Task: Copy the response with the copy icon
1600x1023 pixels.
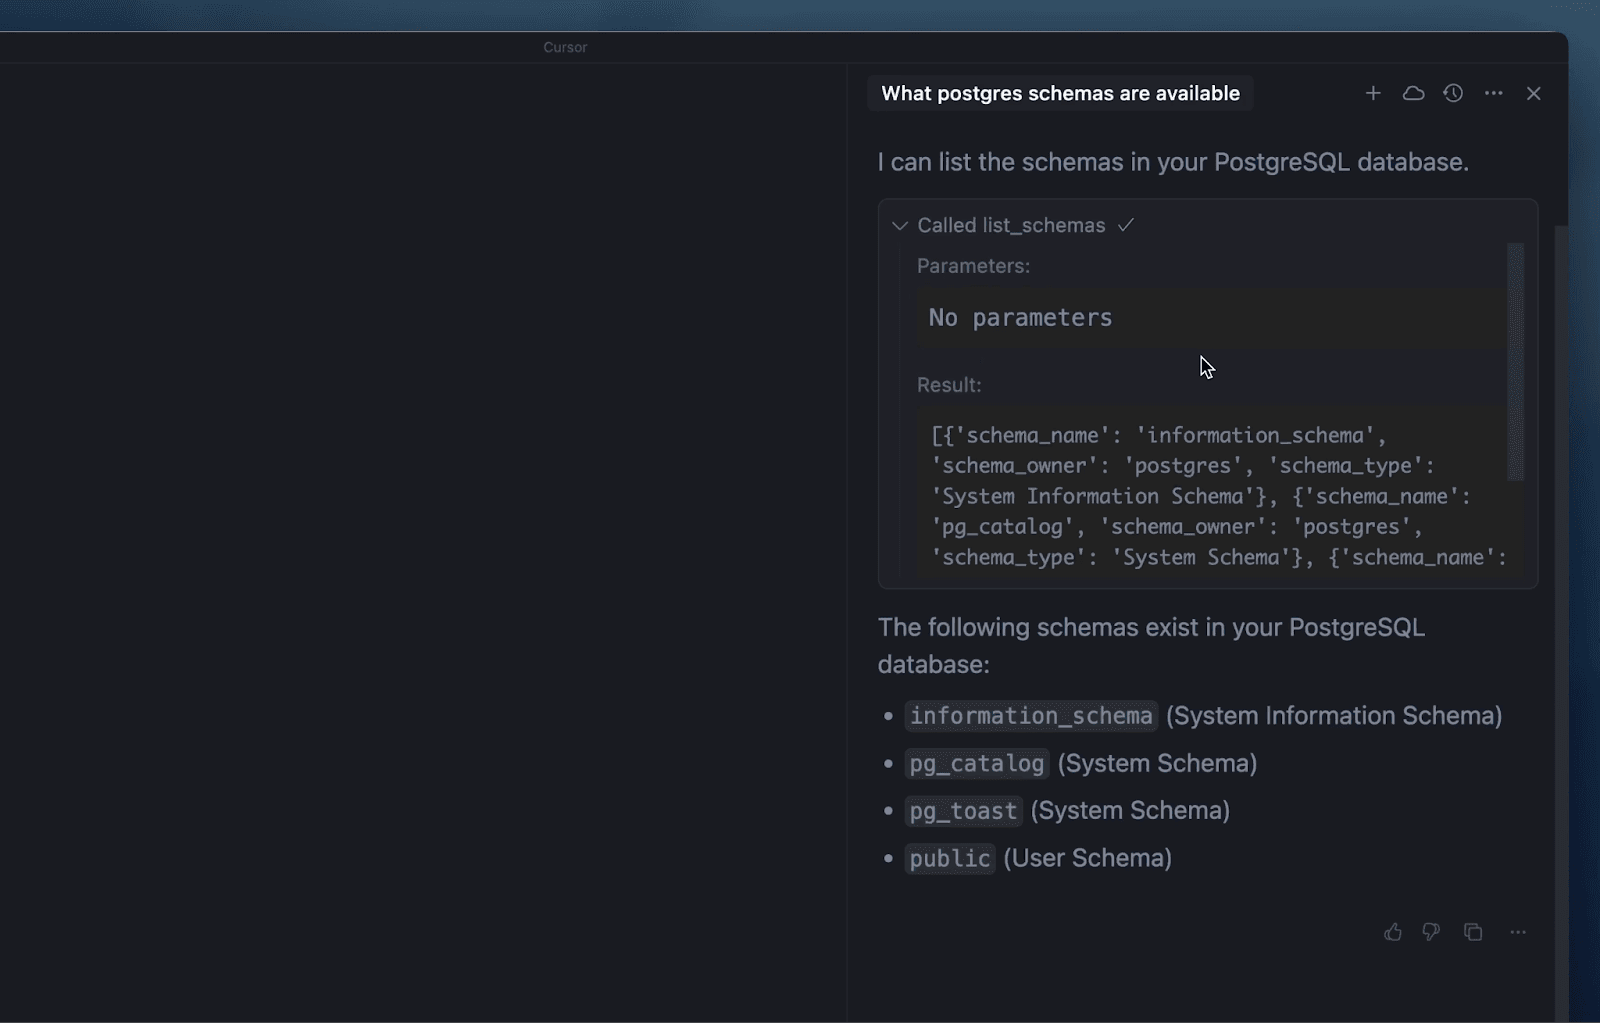Action: click(1472, 932)
